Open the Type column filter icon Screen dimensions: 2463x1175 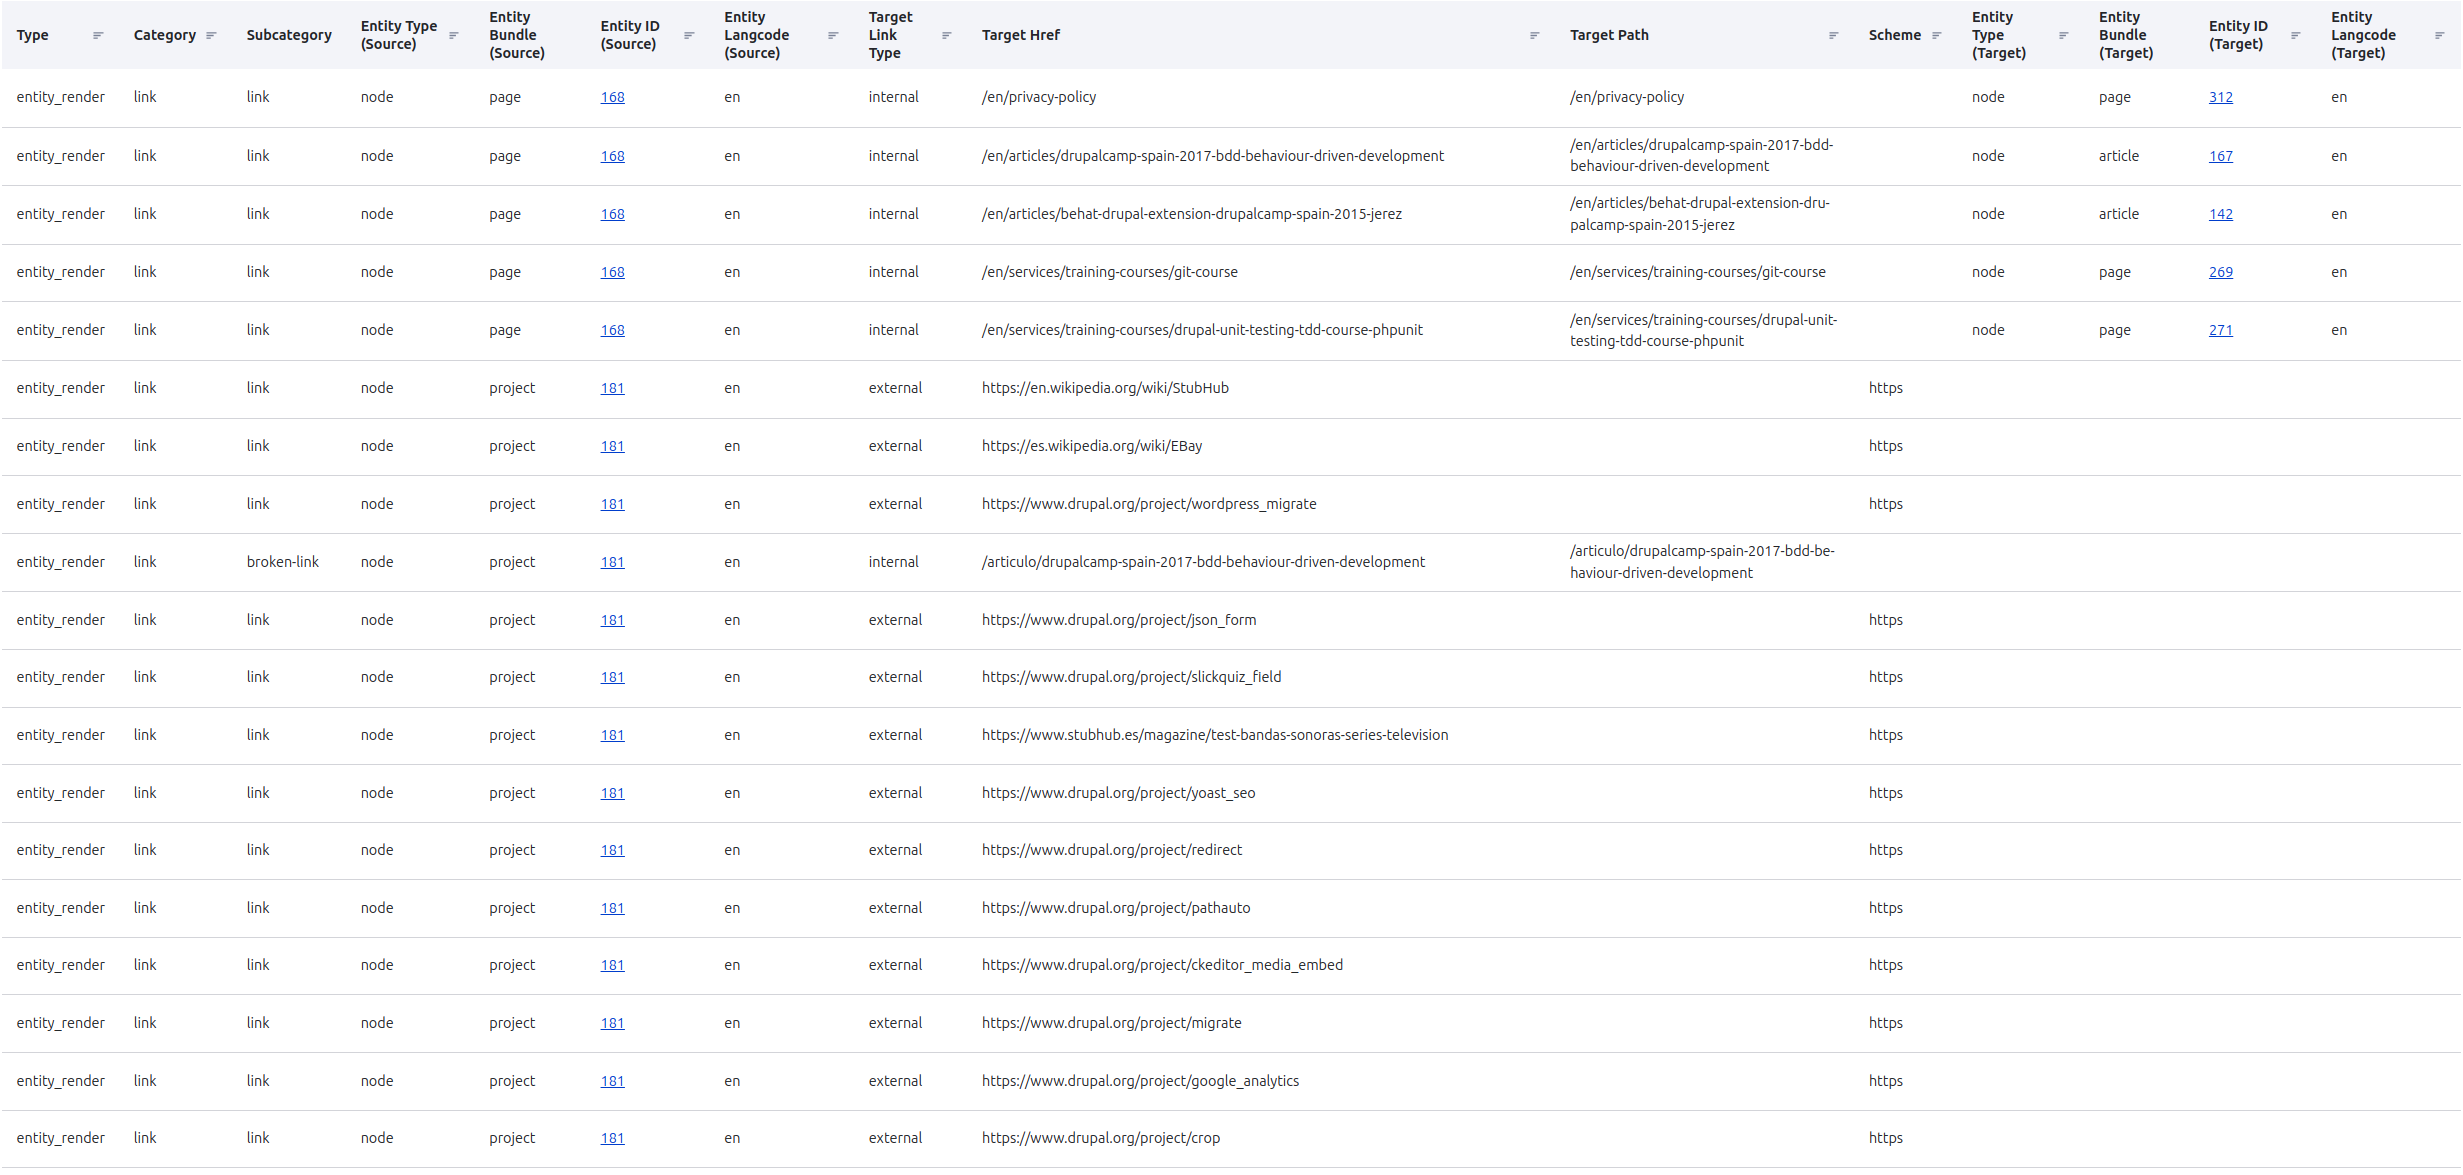[98, 35]
